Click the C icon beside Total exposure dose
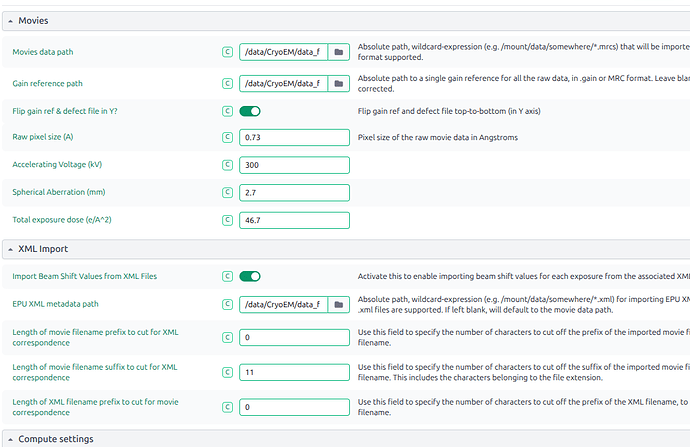The image size is (690, 447). tap(229, 220)
